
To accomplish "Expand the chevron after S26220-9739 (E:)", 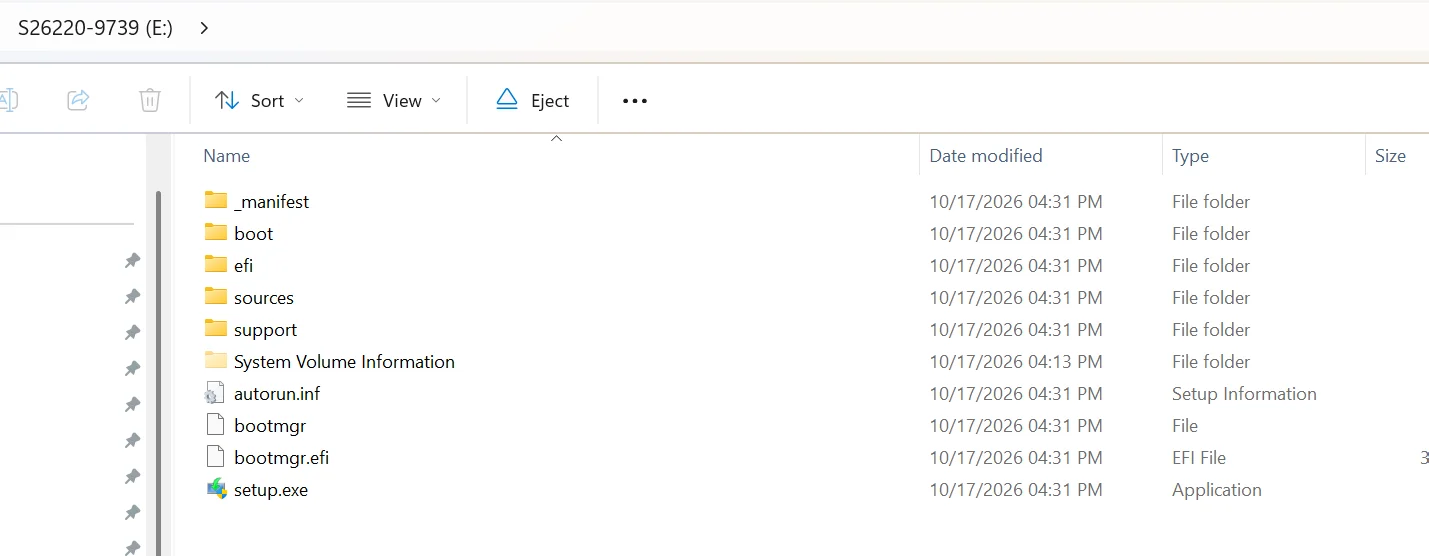I will [x=204, y=28].
